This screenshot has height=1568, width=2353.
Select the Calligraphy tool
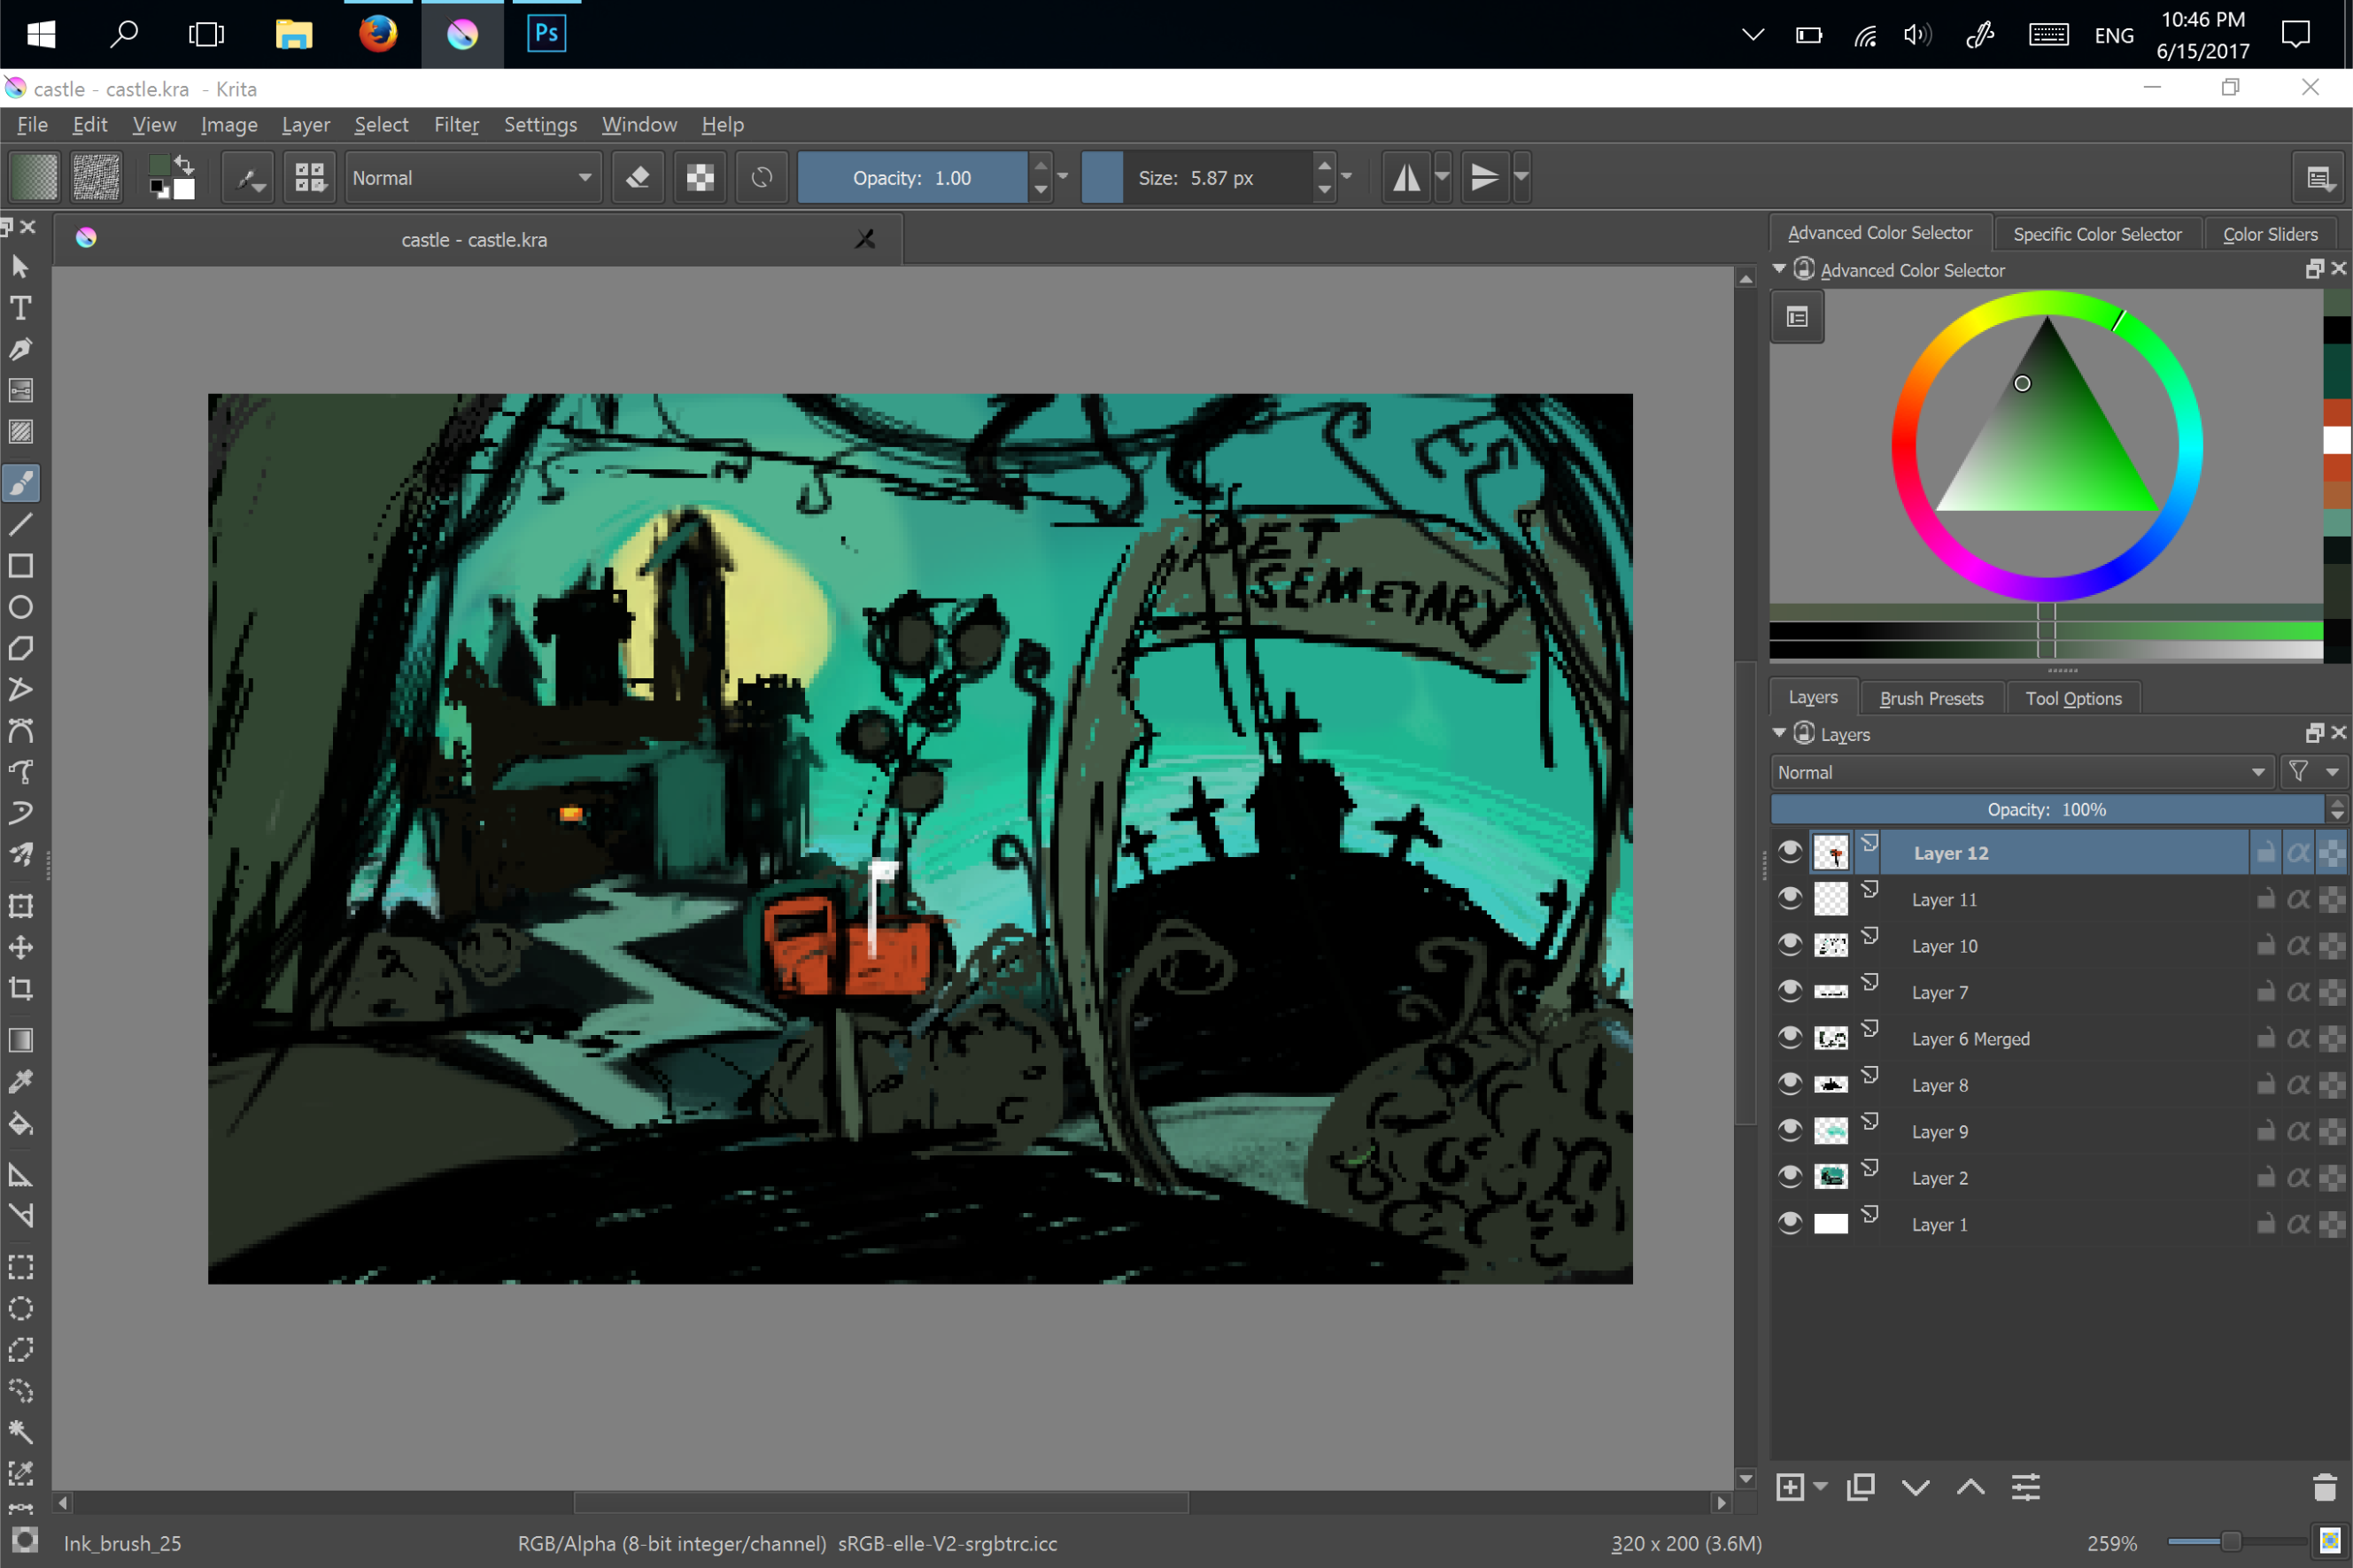(21, 349)
